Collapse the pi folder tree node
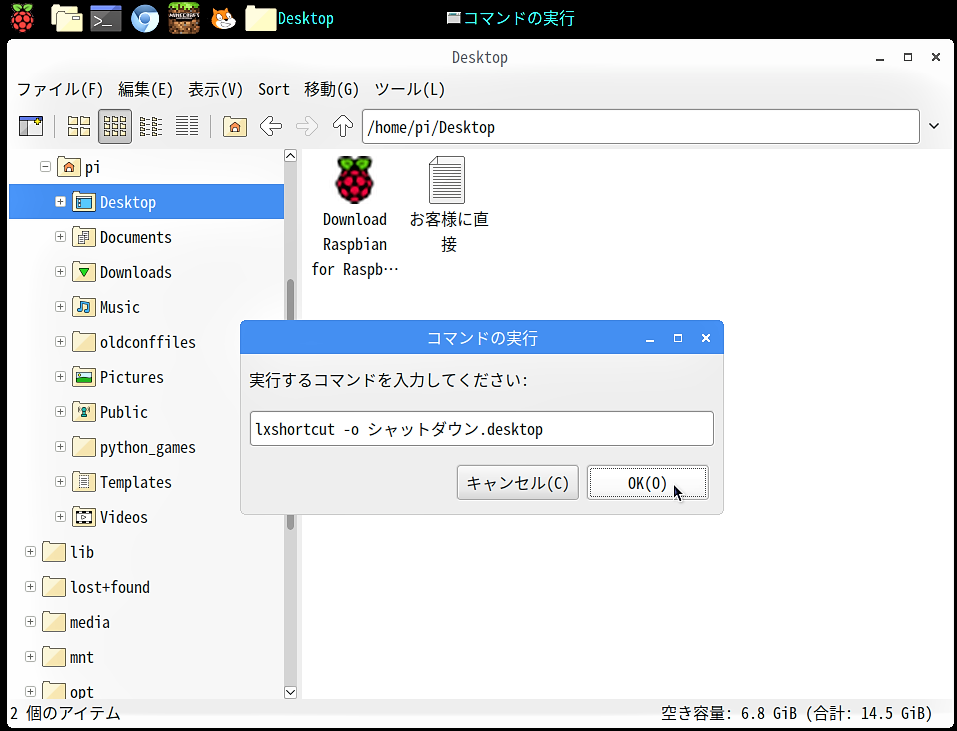 (45, 166)
